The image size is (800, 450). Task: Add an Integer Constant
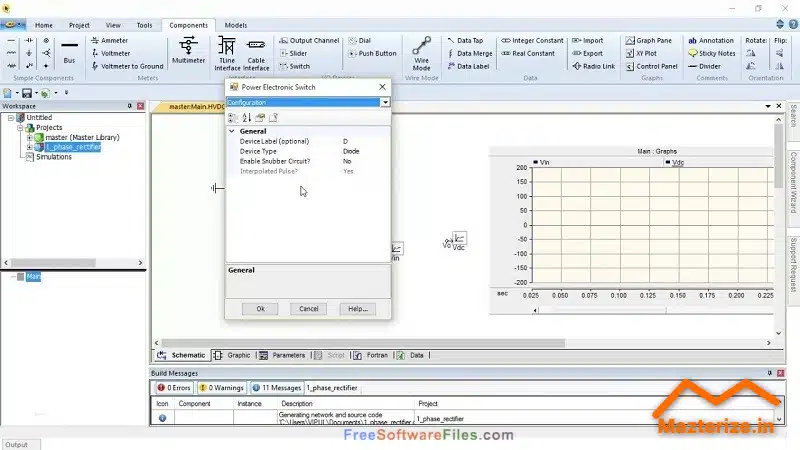pos(532,40)
